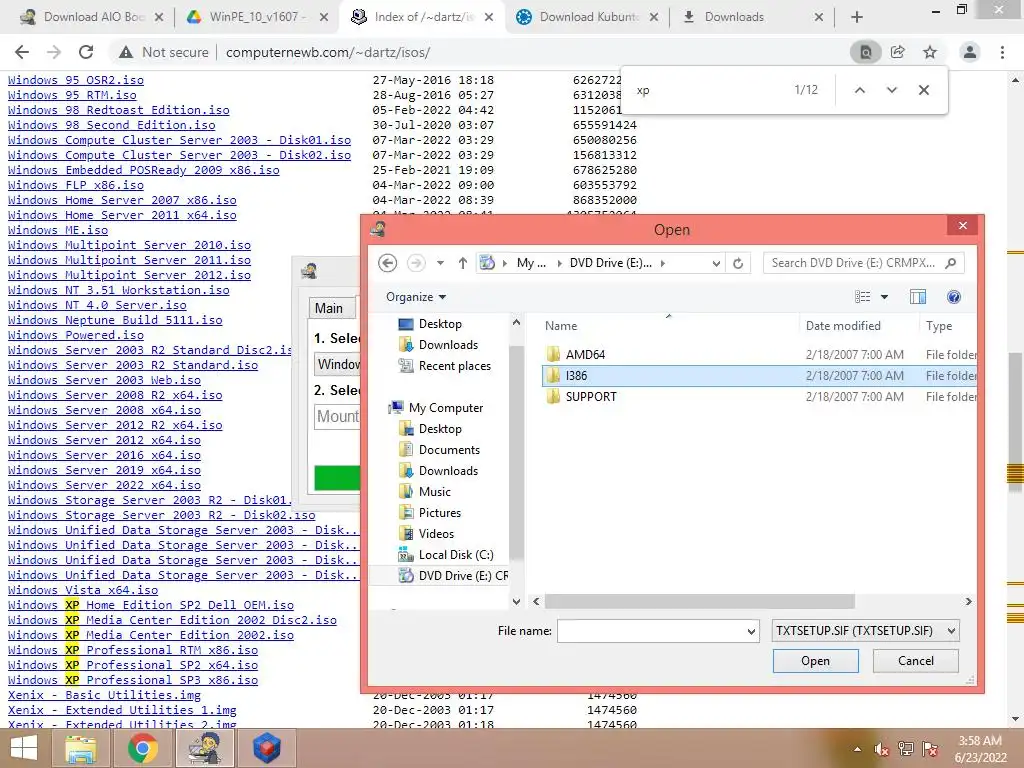Cancel the Open dialog
This screenshot has width=1024, height=768.
click(x=916, y=661)
